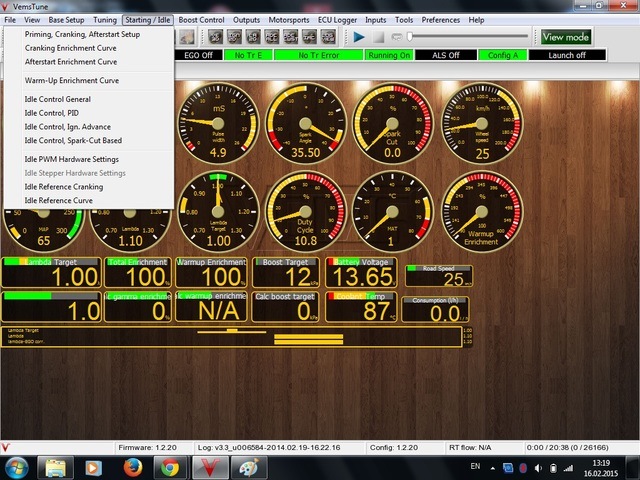
Task: Select Idle Control, Spark-Cut Based
Action: click(x=89, y=140)
